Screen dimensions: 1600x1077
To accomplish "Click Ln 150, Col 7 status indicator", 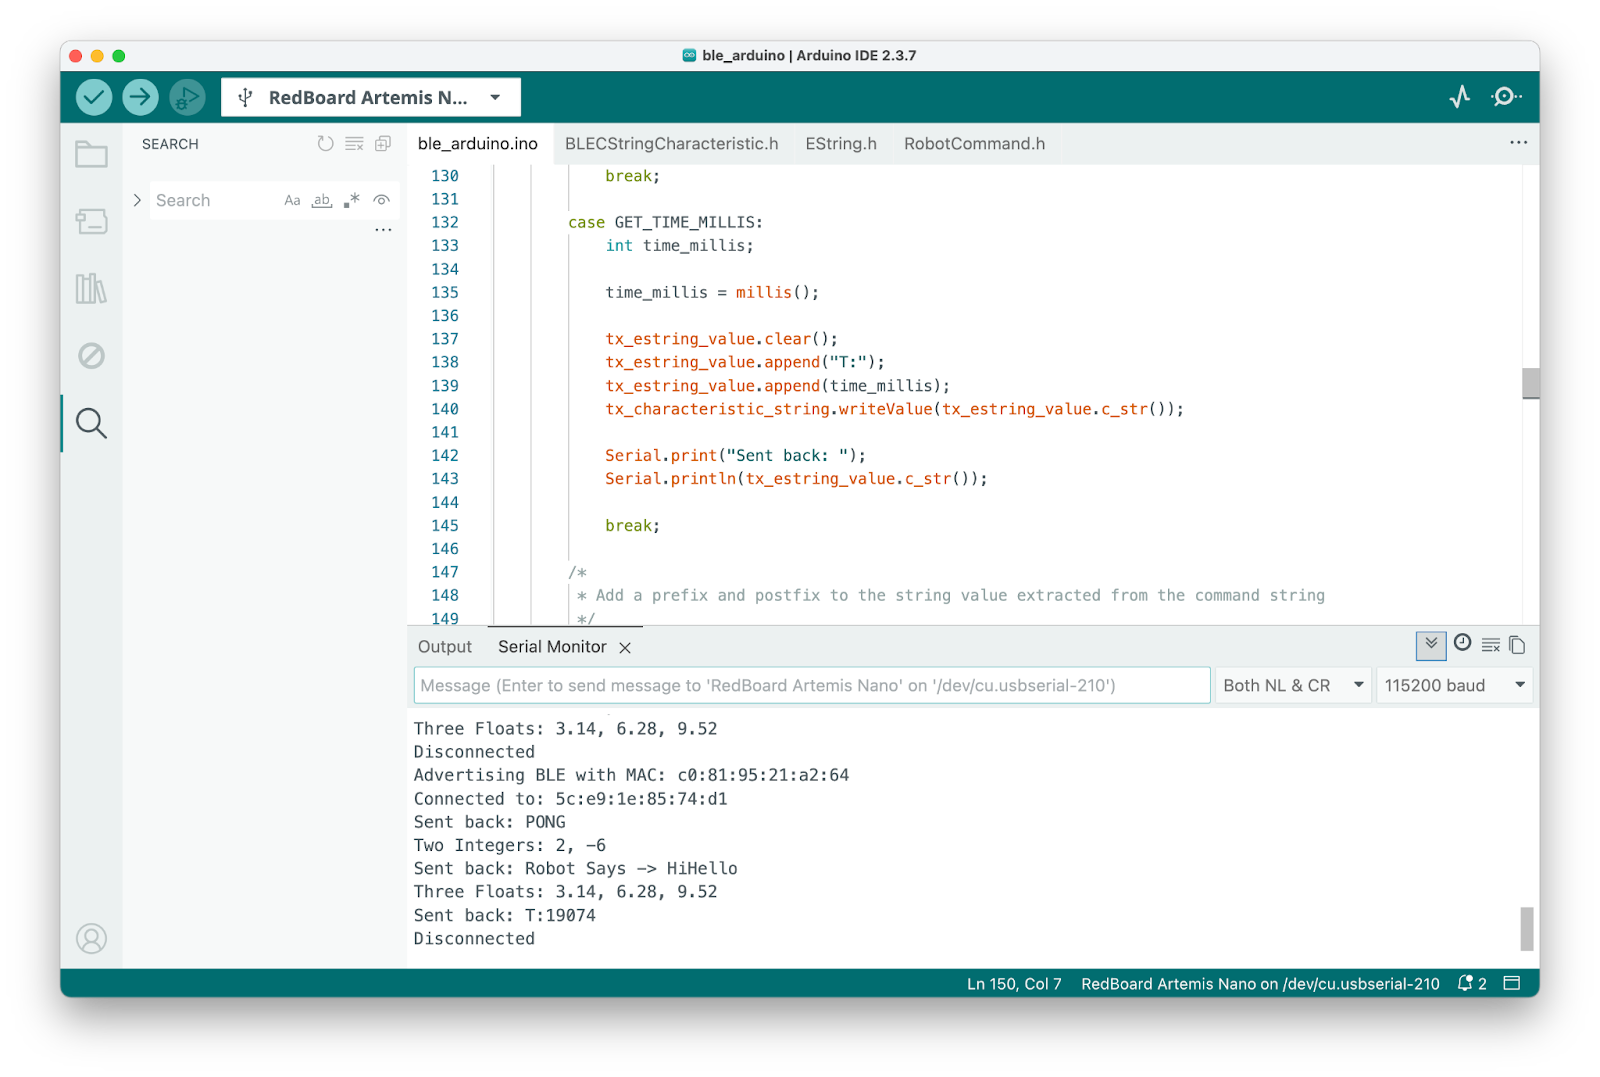I will [x=1013, y=983].
